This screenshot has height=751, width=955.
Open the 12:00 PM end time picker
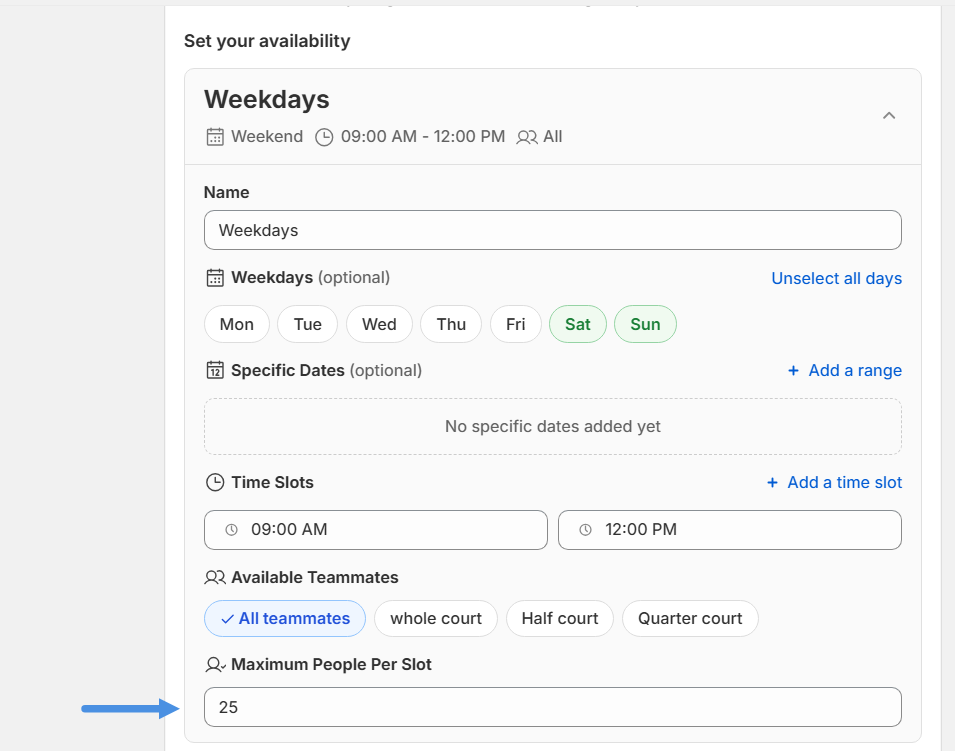(x=729, y=530)
